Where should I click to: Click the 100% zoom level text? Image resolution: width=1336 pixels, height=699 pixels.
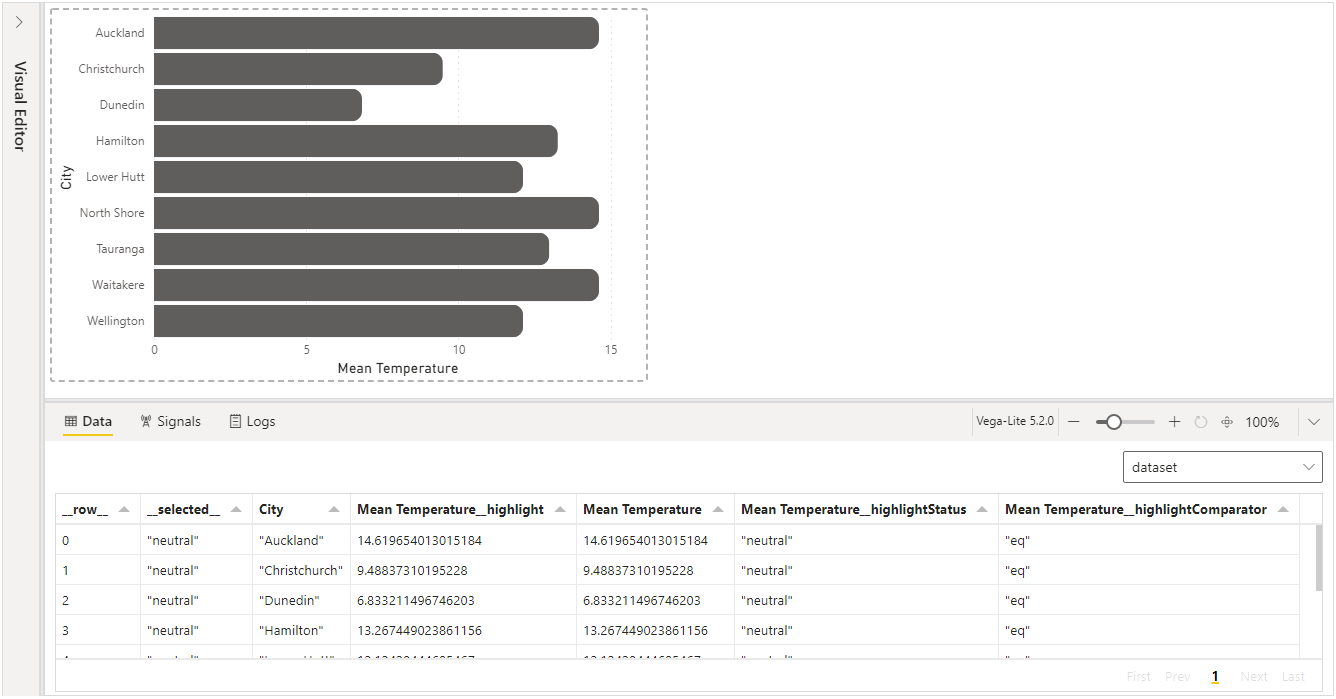1262,422
